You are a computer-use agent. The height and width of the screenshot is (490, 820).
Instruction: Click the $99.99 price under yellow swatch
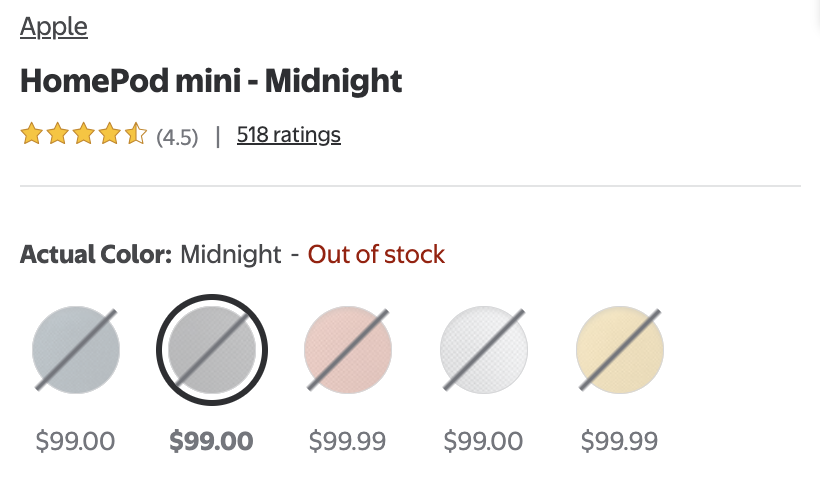[x=620, y=441]
